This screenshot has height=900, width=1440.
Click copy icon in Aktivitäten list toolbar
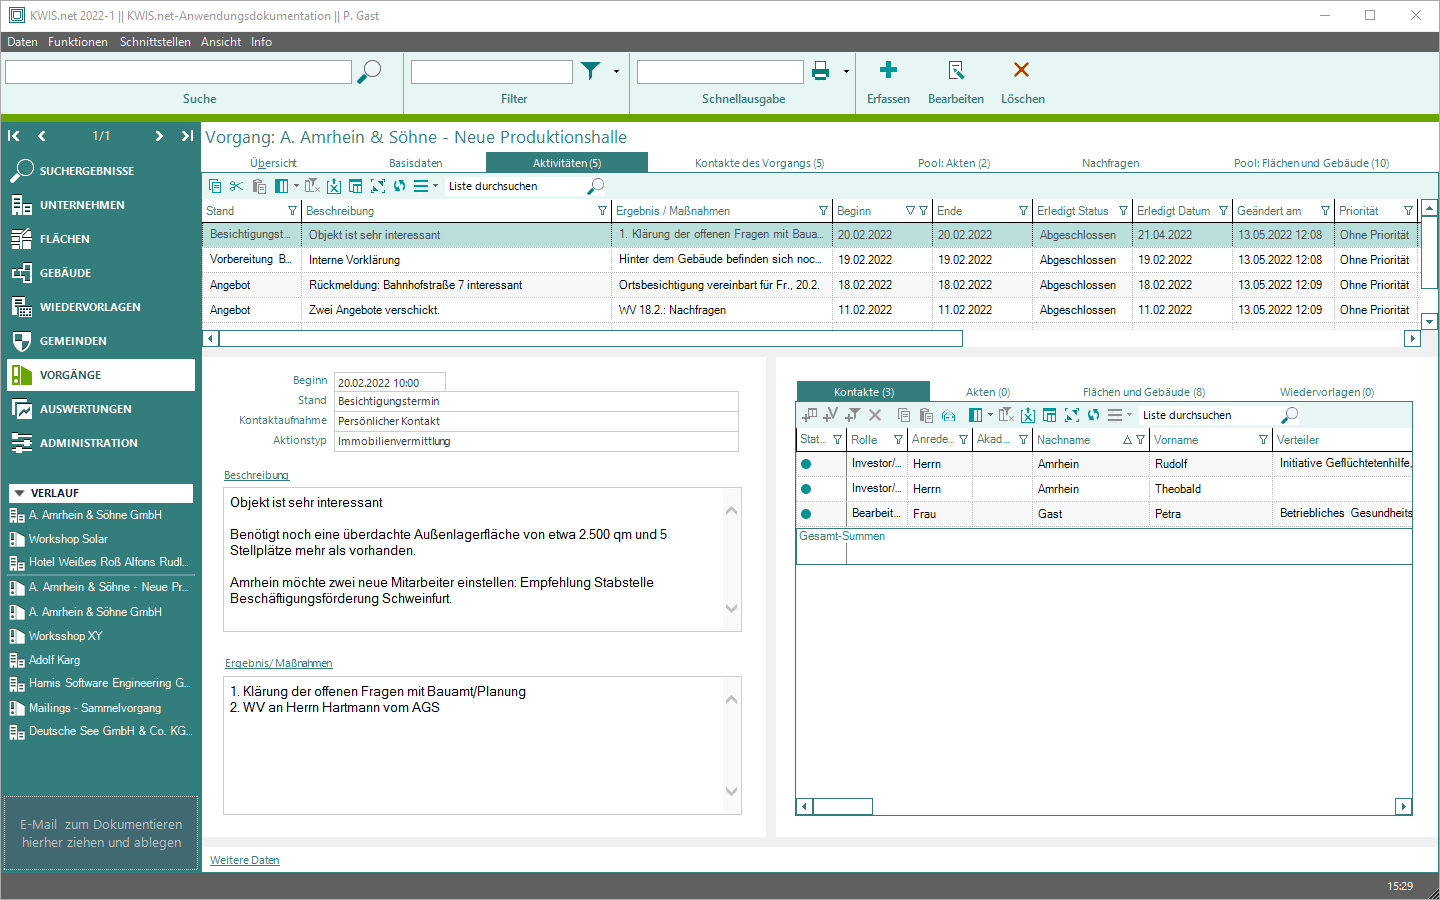pyautogui.click(x=215, y=186)
